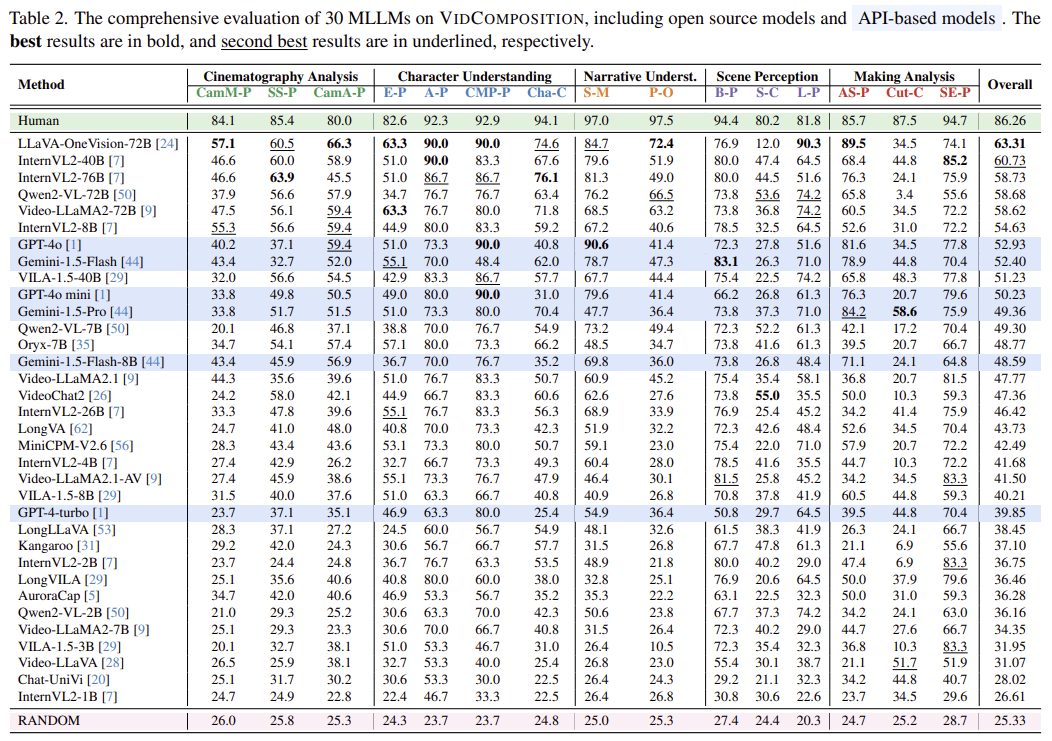Screen dimensions: 1052x741
Task: Open reference [5] next to AuroraCap
Action: [92, 596]
